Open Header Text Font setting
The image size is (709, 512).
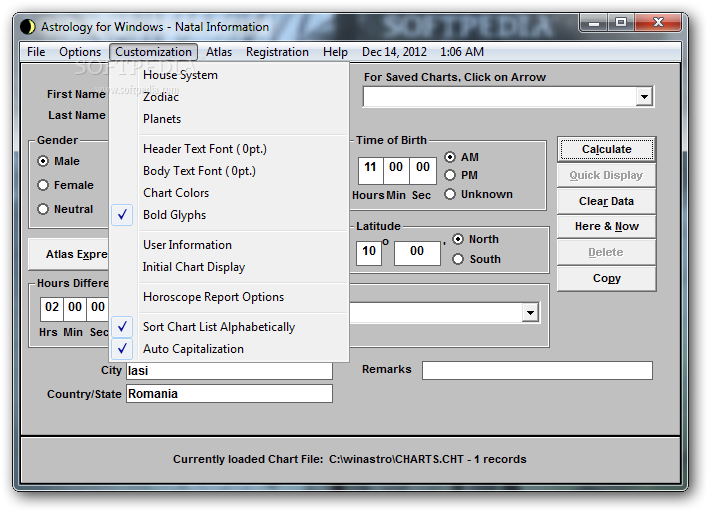click(229, 149)
